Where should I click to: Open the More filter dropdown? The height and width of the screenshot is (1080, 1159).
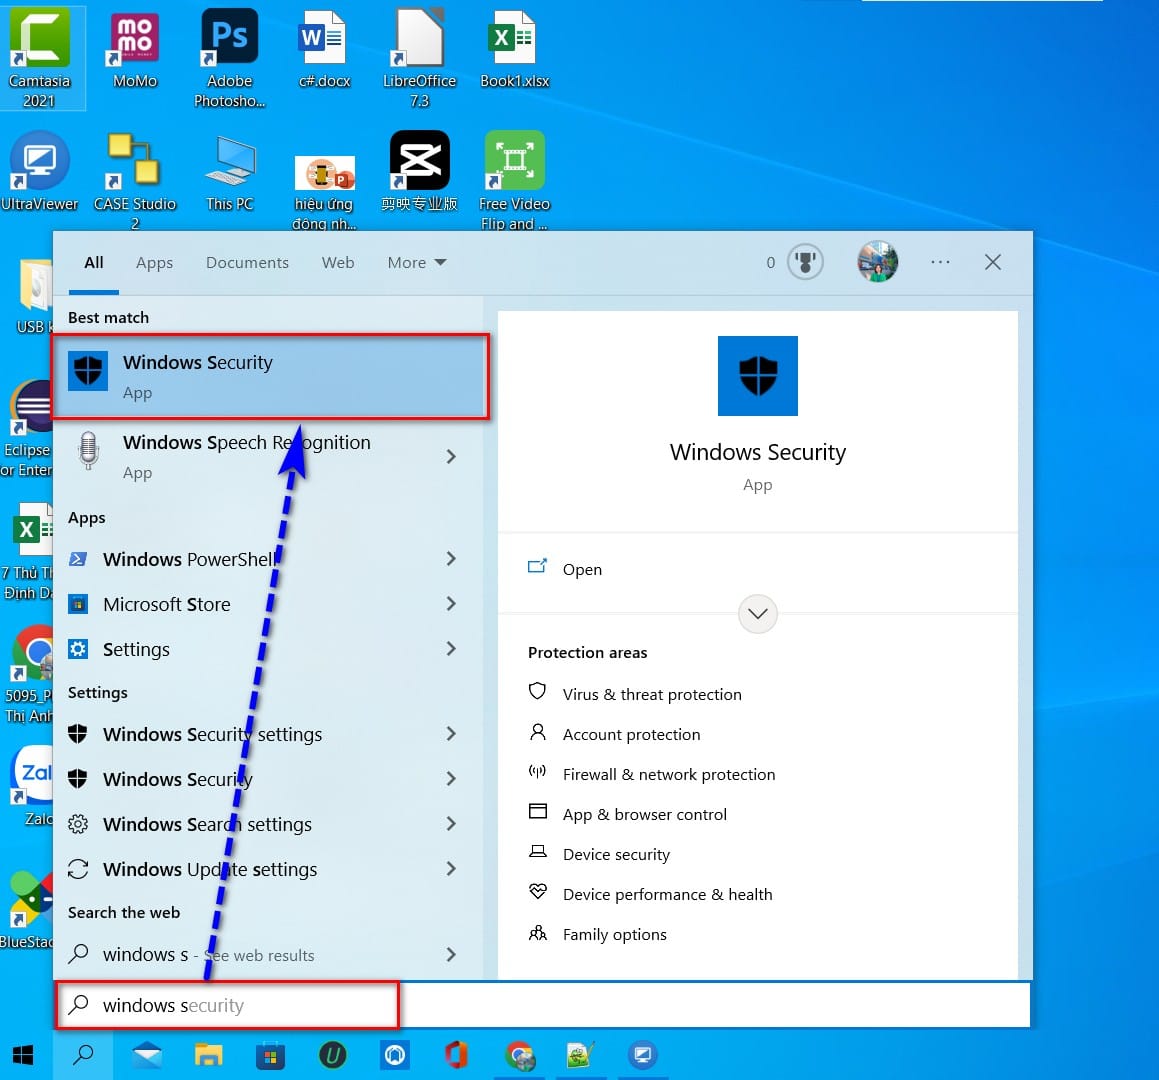click(x=416, y=262)
